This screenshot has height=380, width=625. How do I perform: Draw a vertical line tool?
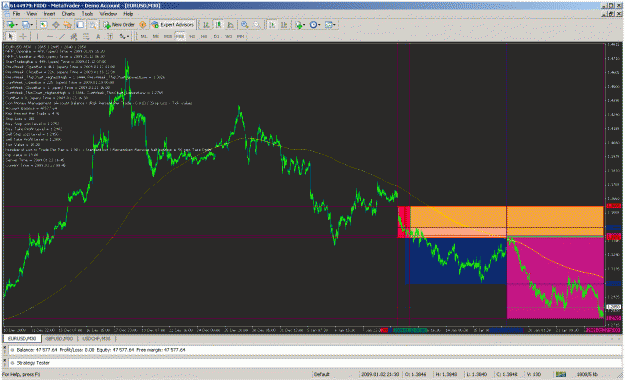[x=37, y=36]
